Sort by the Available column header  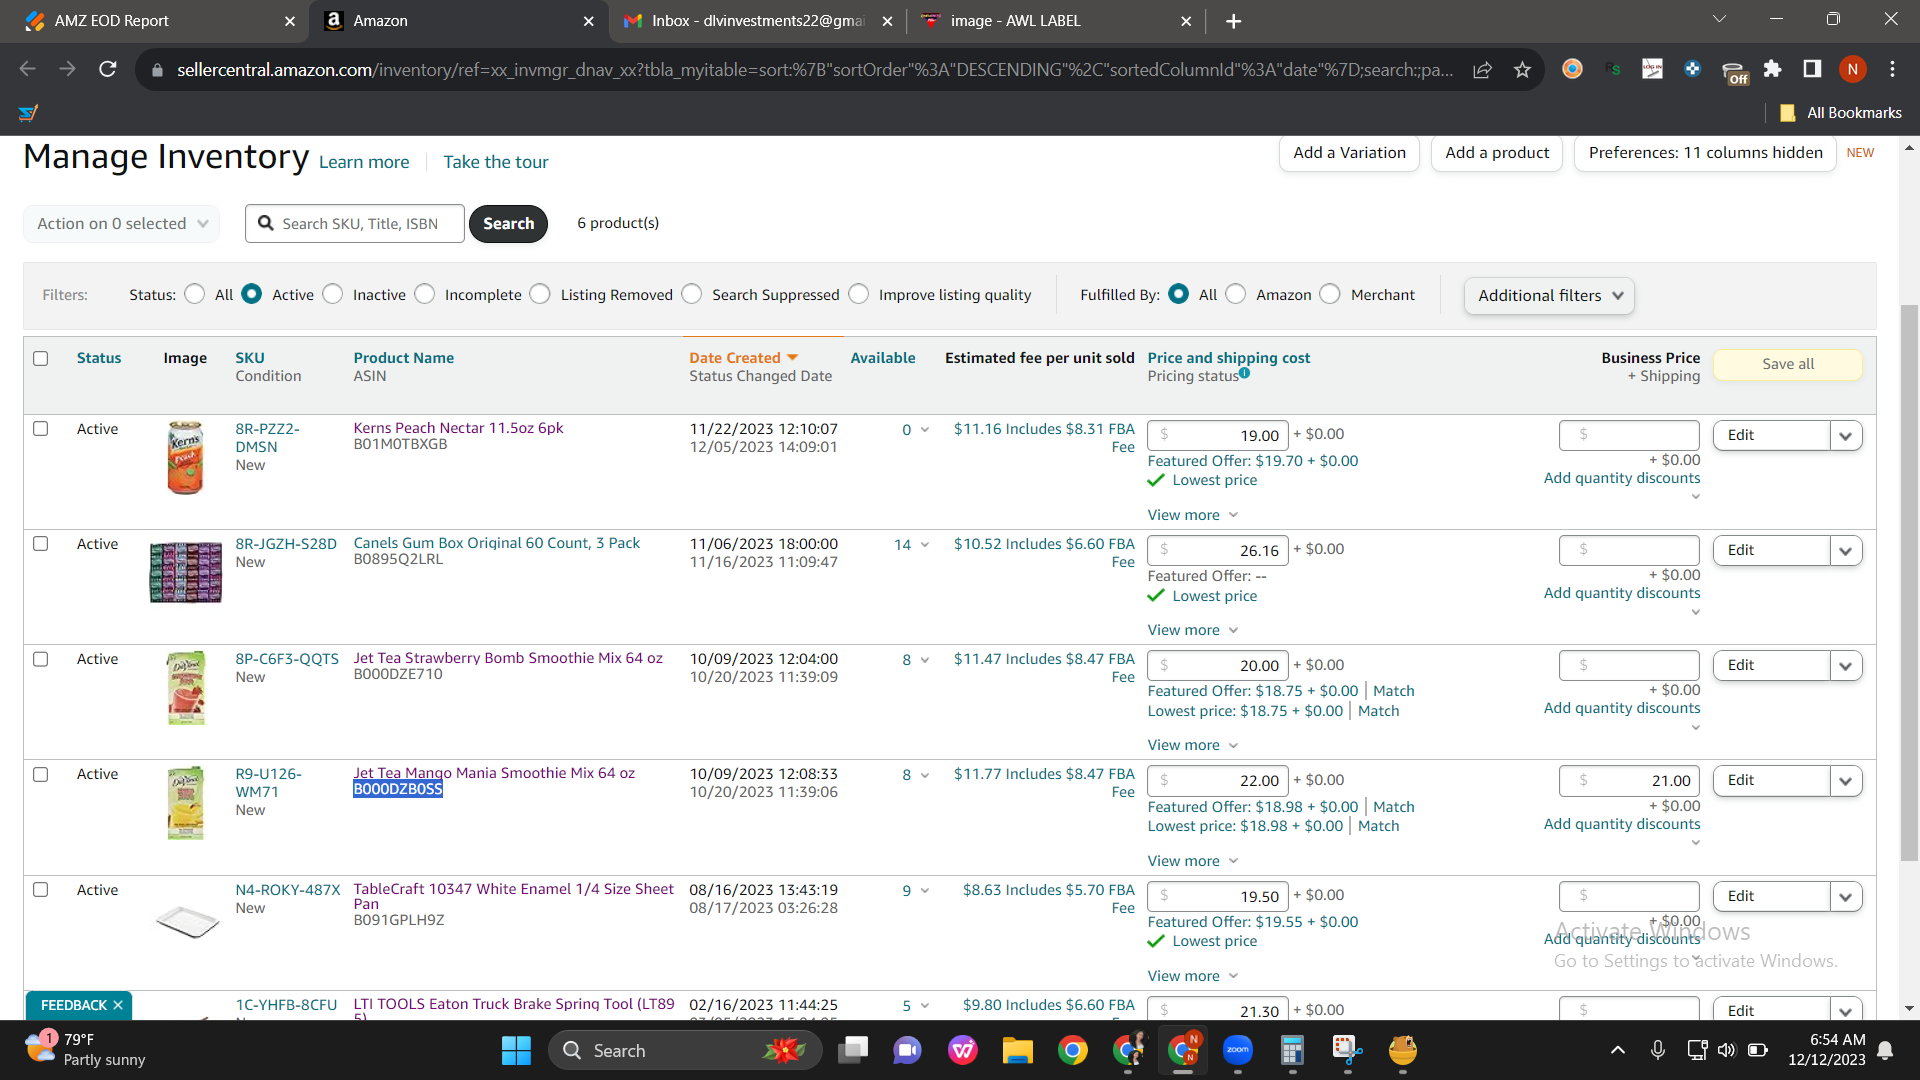[x=883, y=358]
